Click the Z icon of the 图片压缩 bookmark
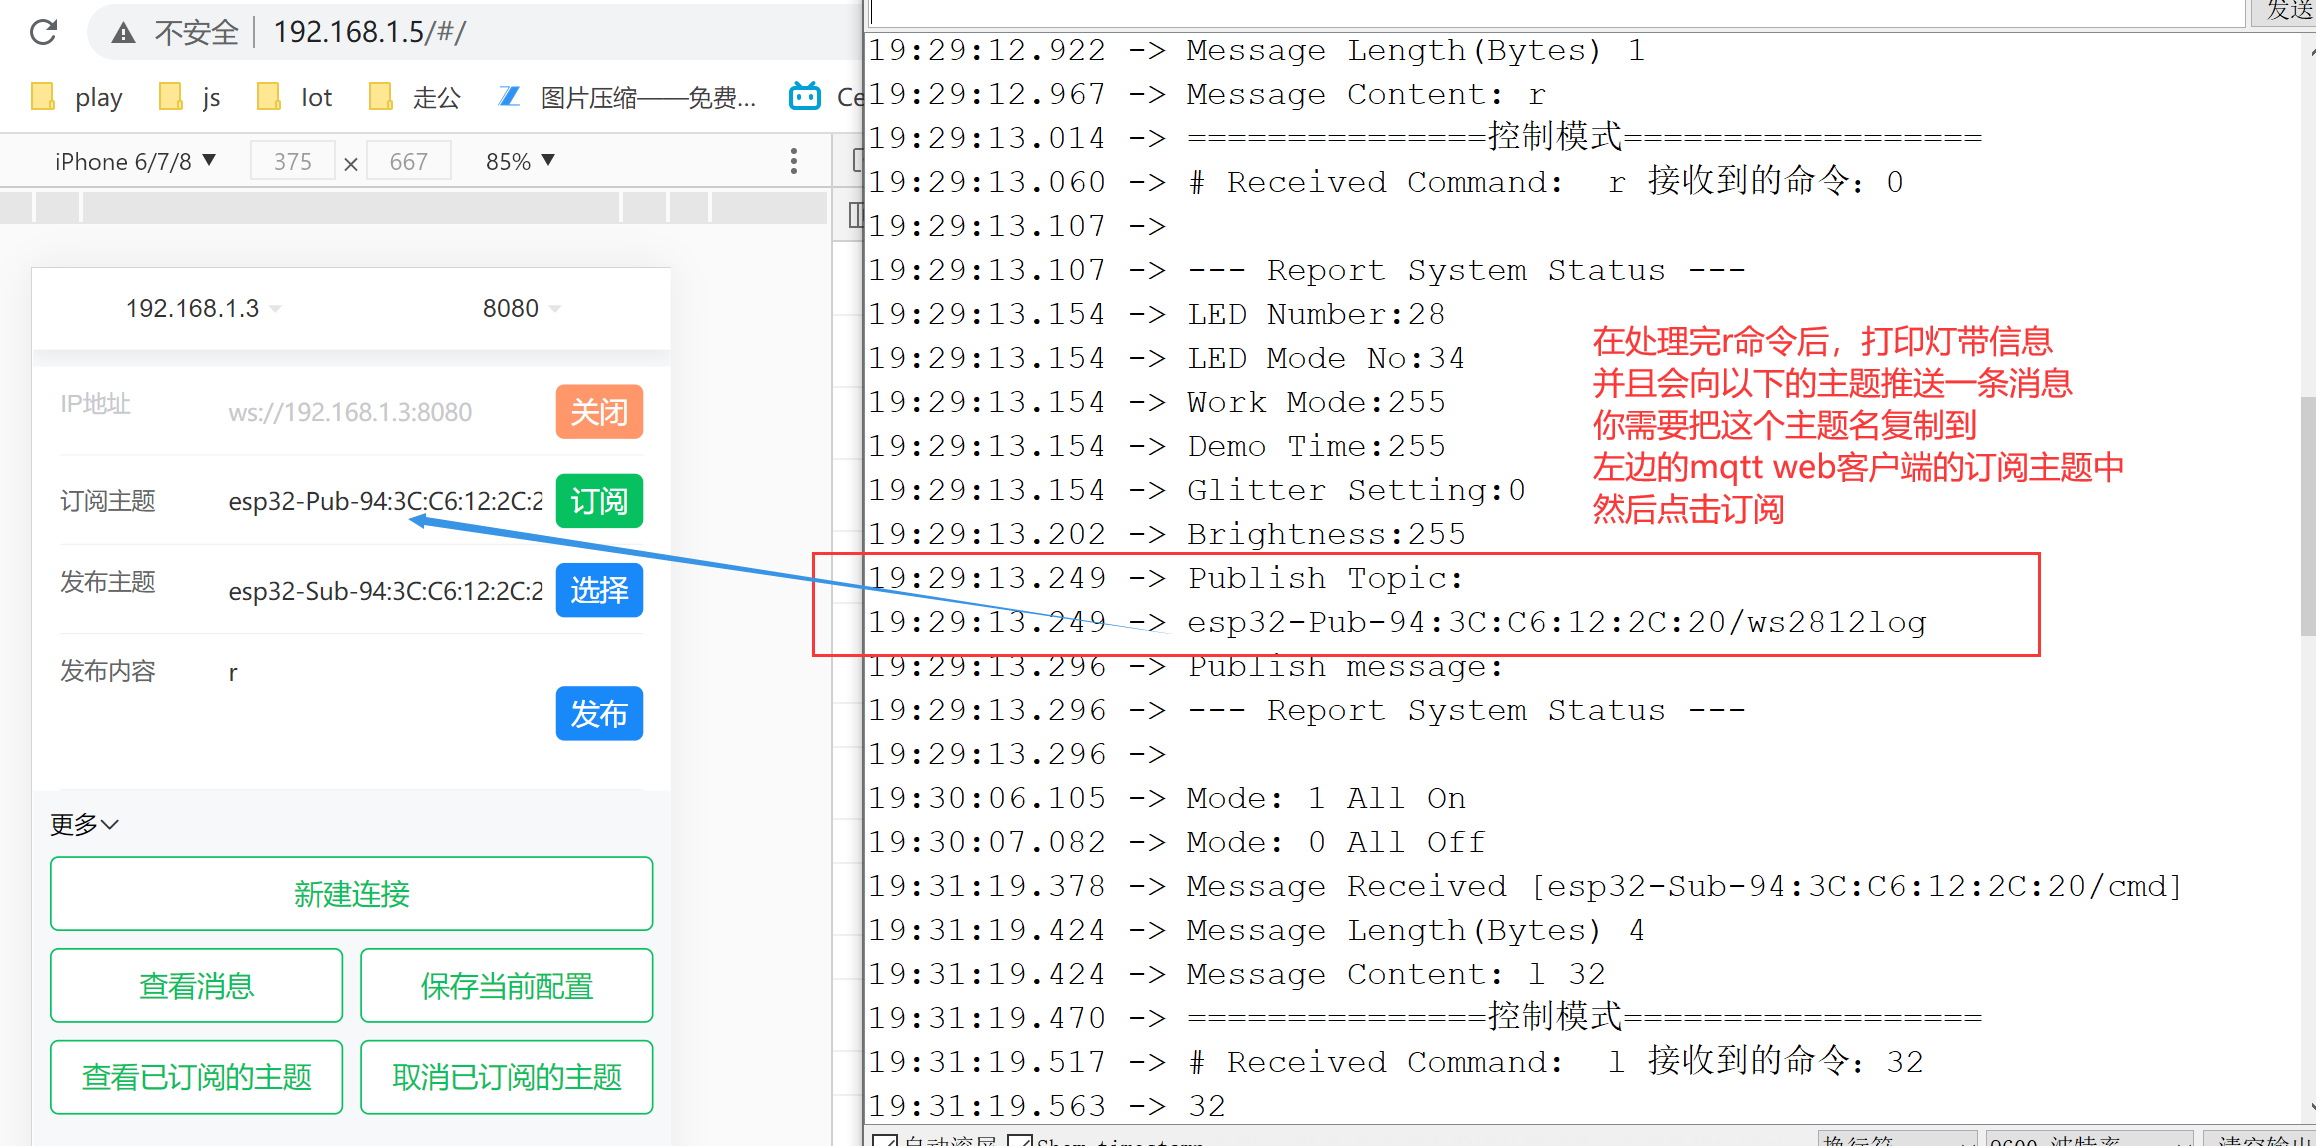 pyautogui.click(x=510, y=96)
